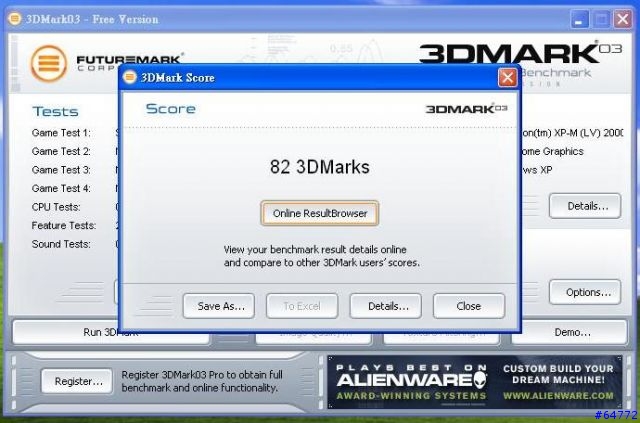This screenshot has height=423, width=640.
Task: Click Save As in score dialog
Action: click(x=219, y=306)
